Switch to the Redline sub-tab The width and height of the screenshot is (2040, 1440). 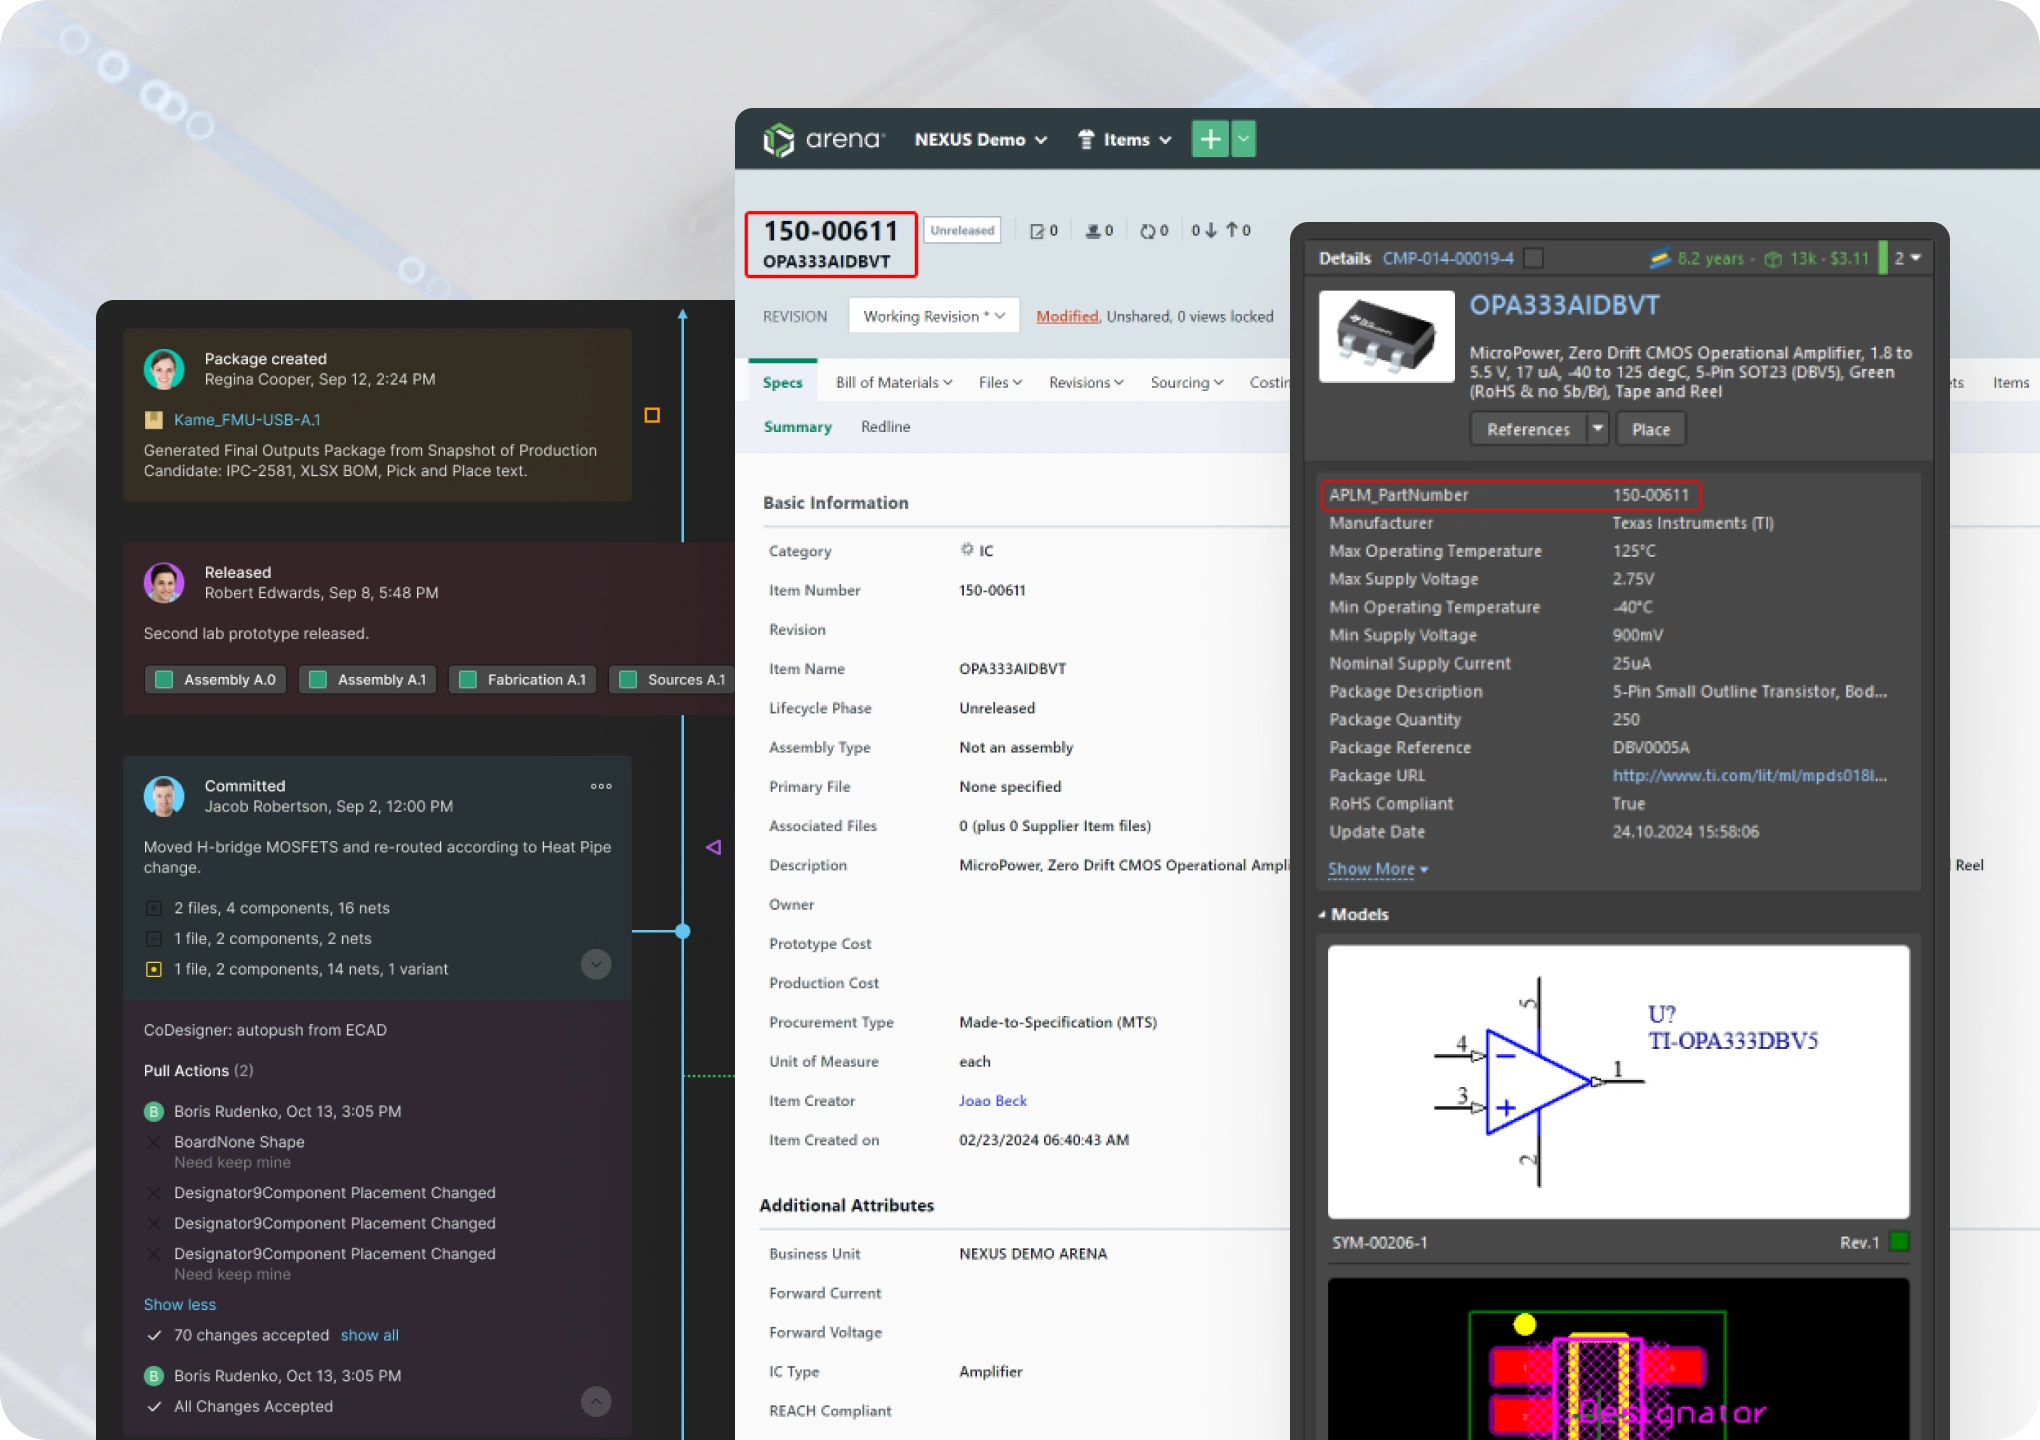tap(885, 427)
